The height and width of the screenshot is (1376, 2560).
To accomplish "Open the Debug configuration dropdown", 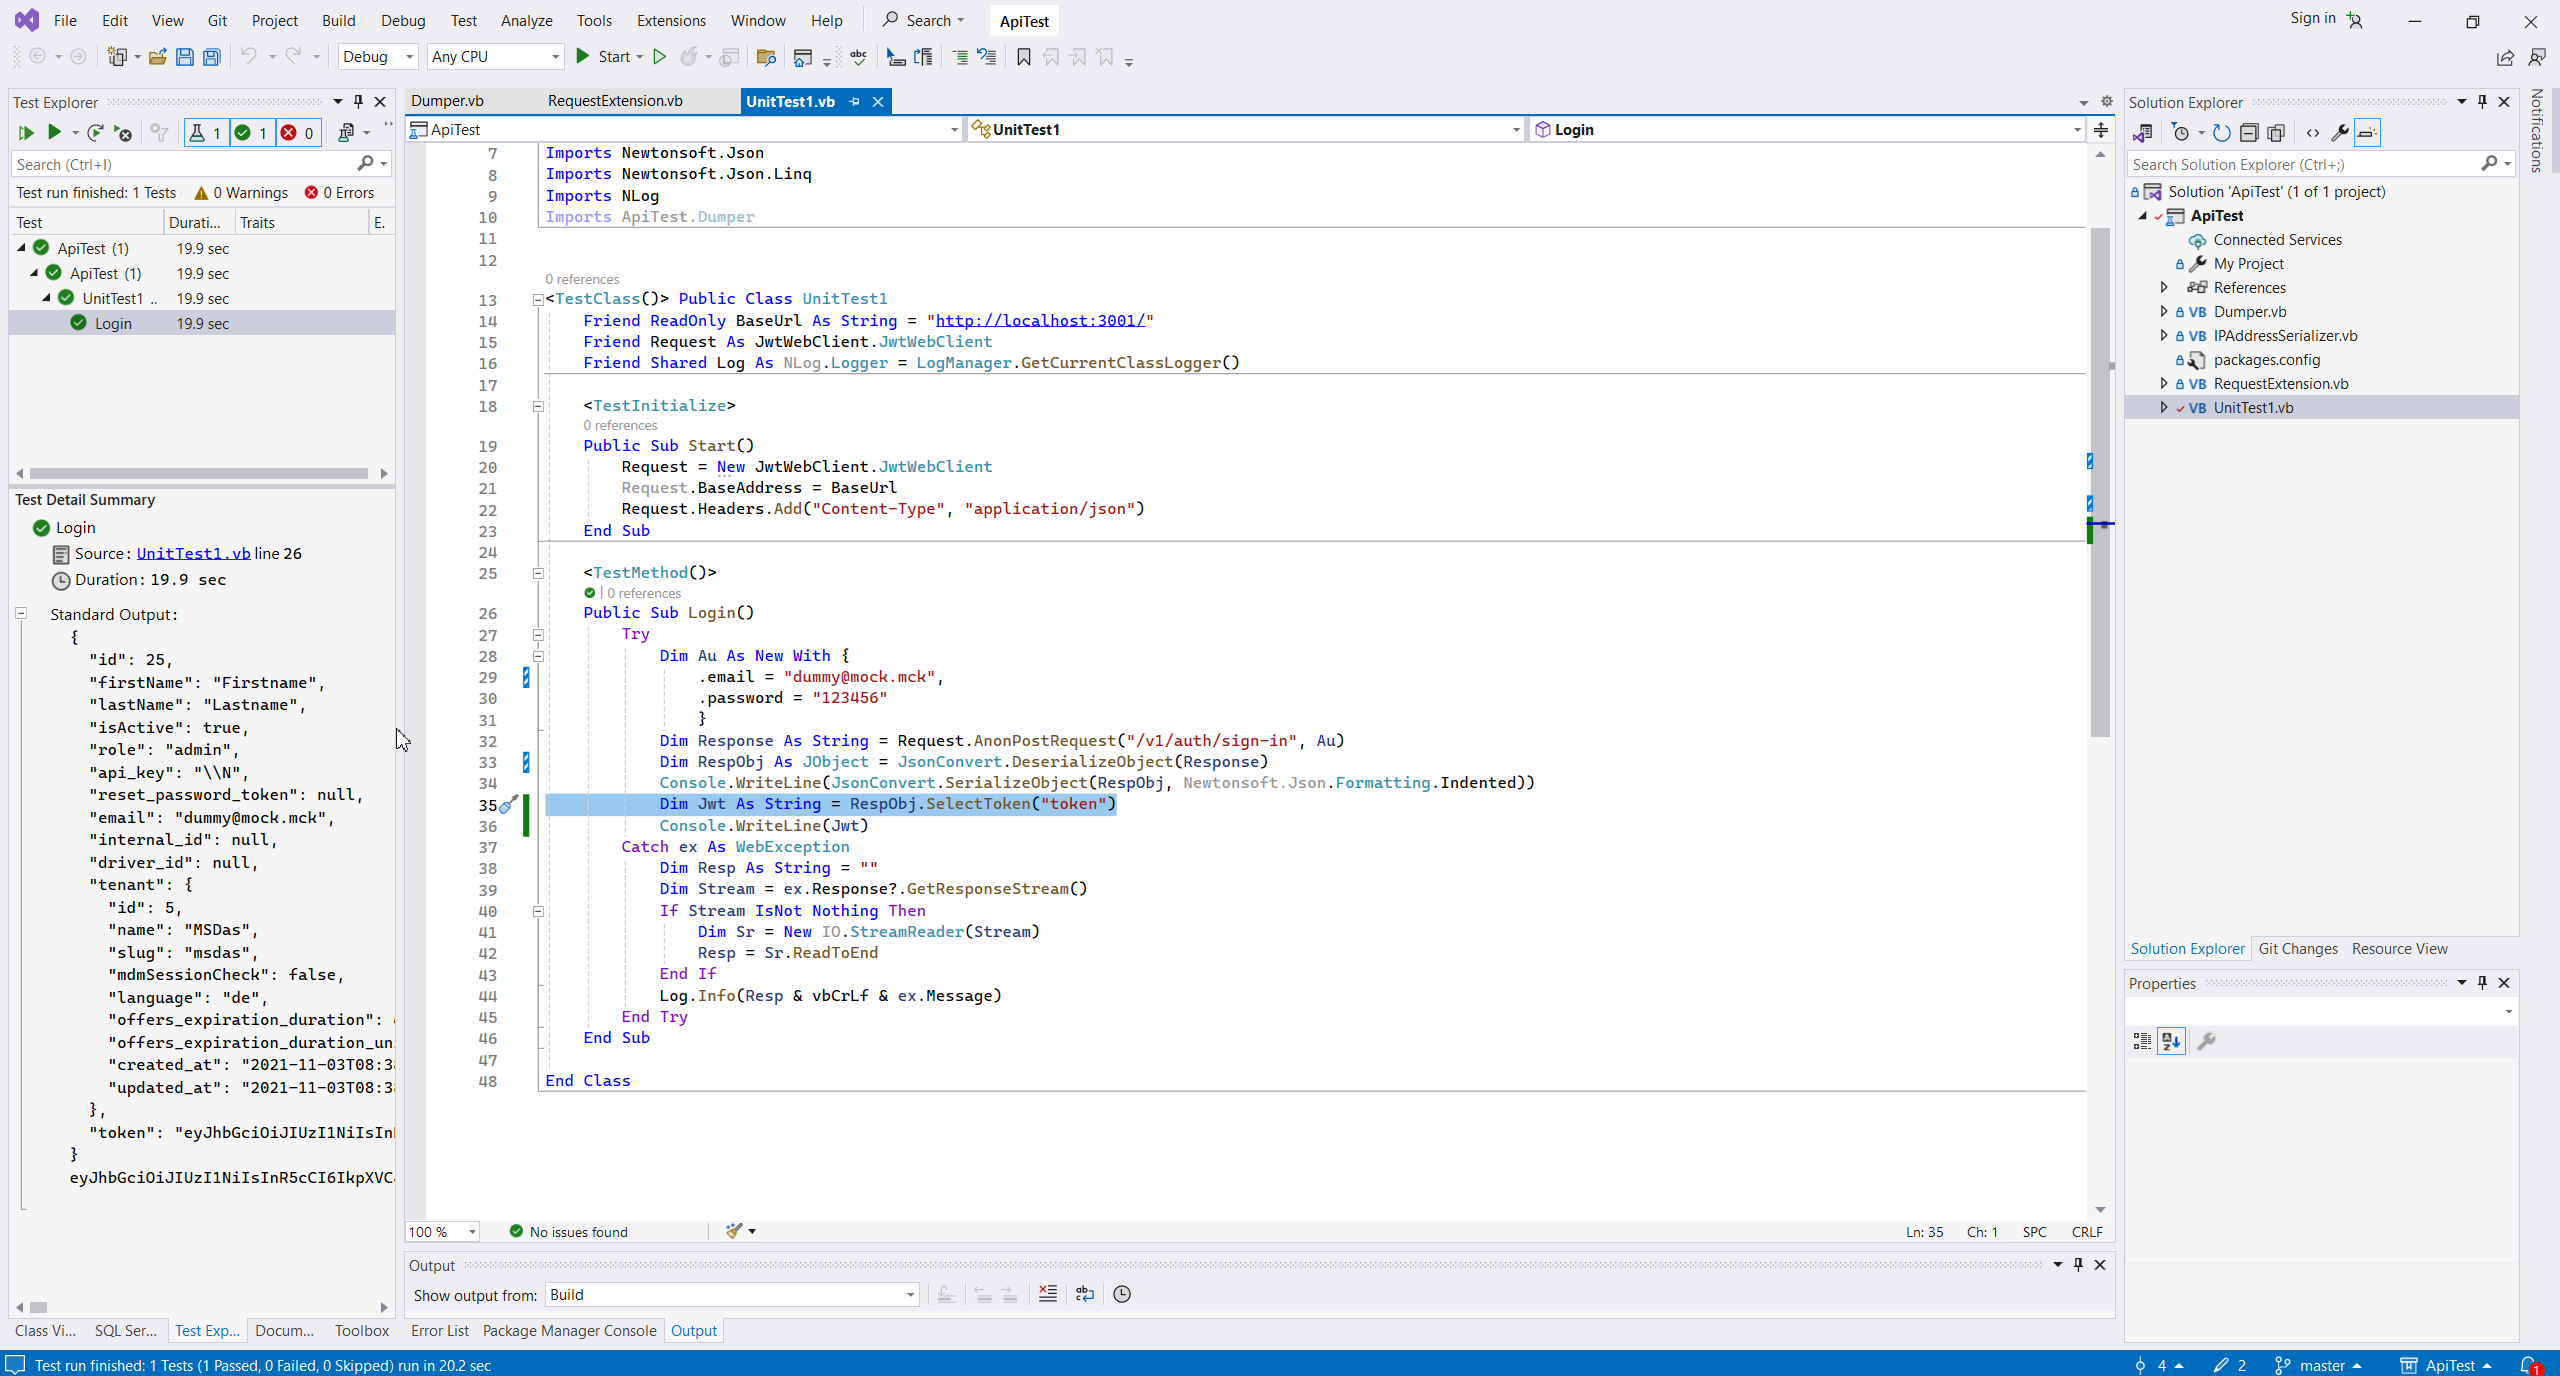I will pyautogui.click(x=378, y=57).
